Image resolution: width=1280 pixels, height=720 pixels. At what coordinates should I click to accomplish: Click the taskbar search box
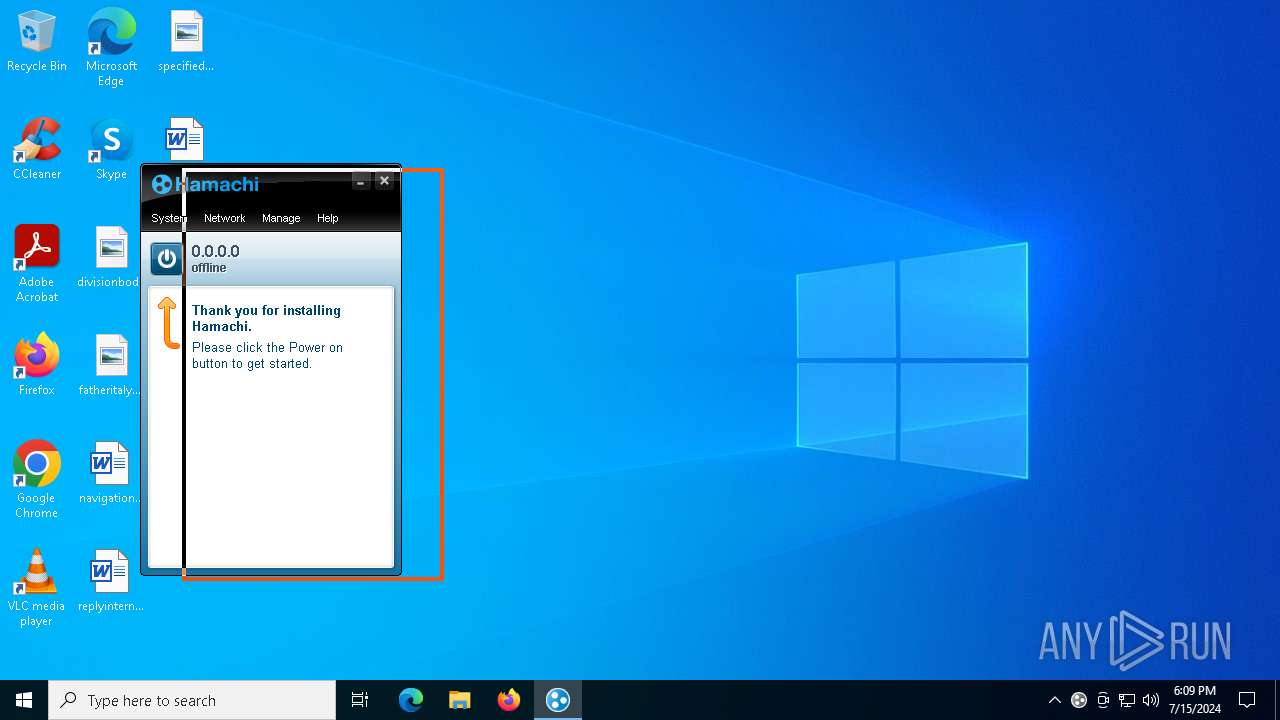[192, 700]
